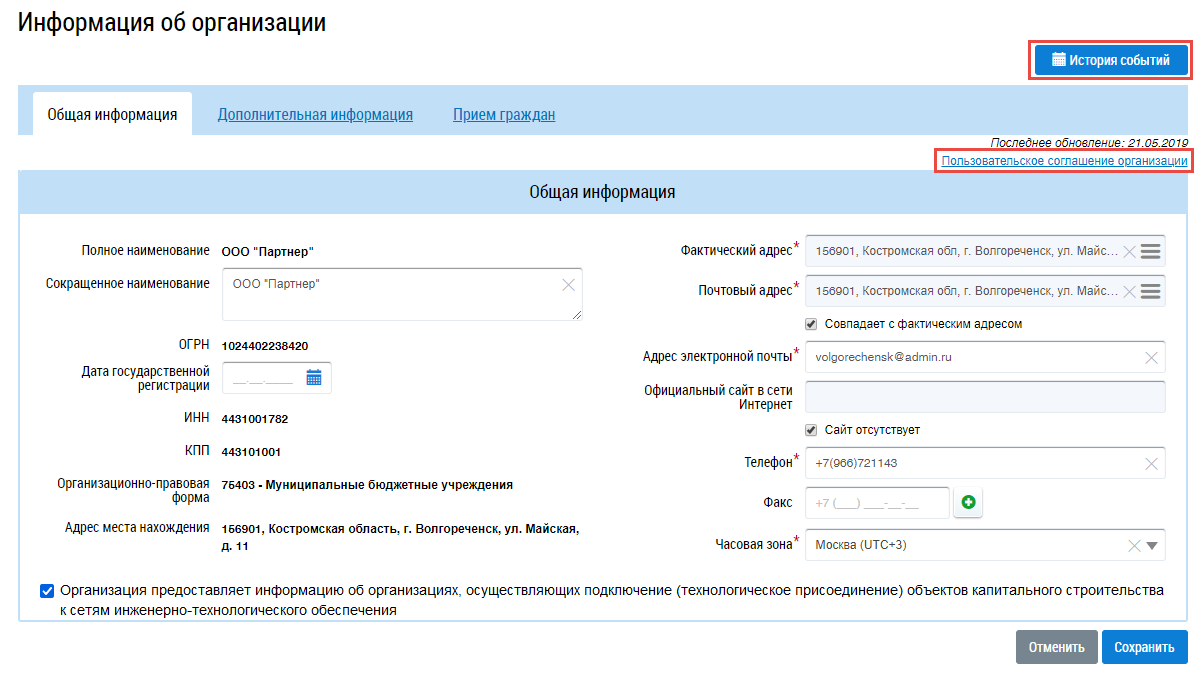The width and height of the screenshot is (1199, 673).
Task: Open calendar picker for state registration date
Action: 314,378
